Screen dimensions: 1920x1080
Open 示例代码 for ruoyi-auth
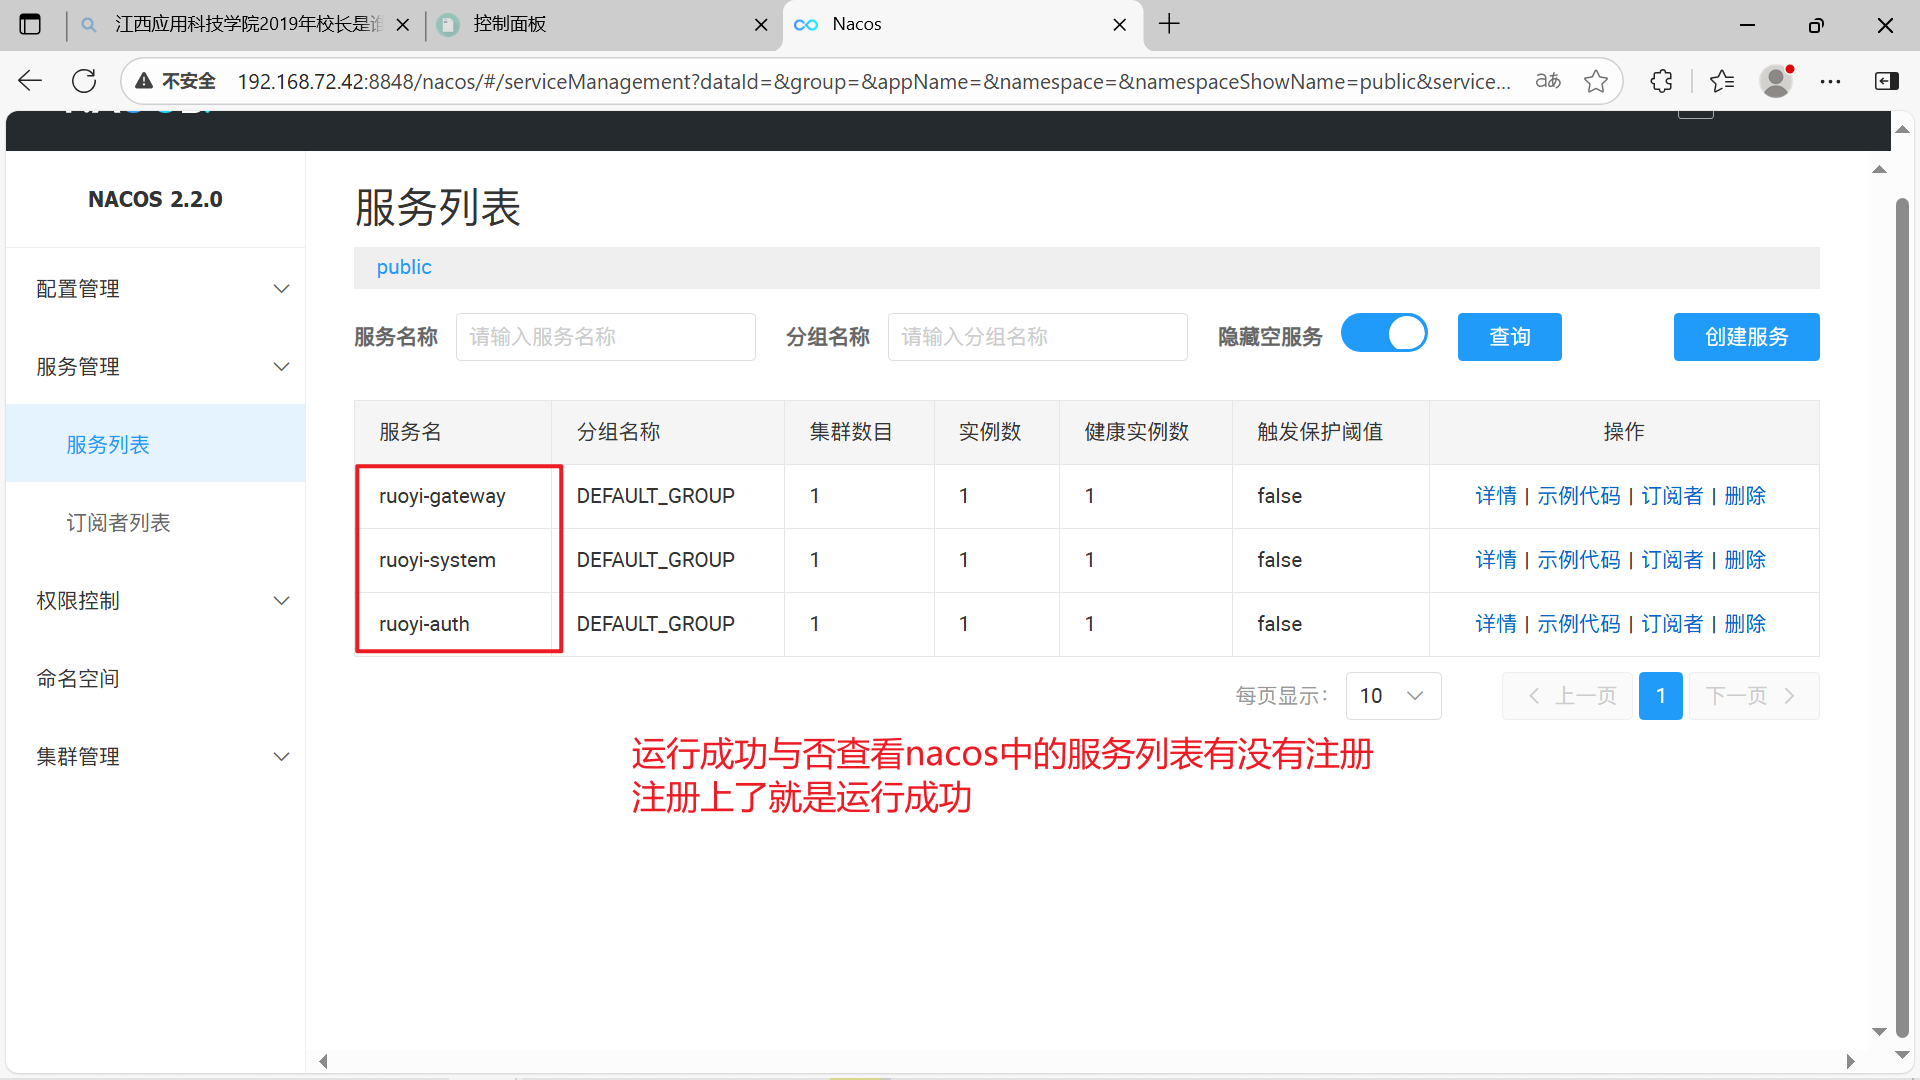point(1578,624)
